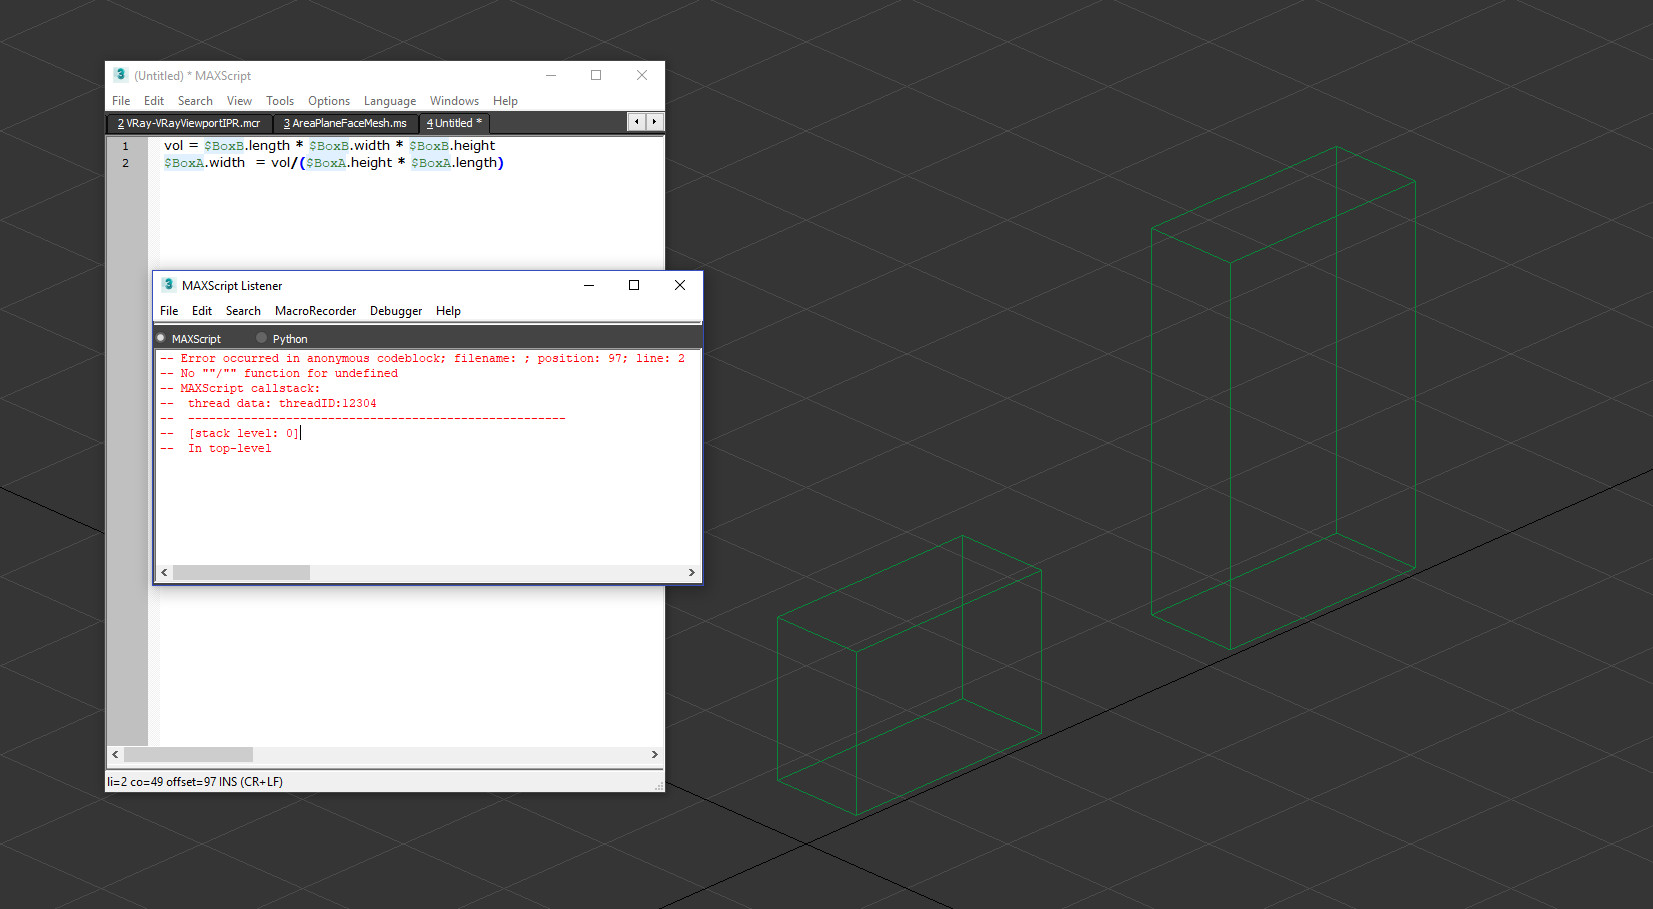The image size is (1653, 909).
Task: Open the Debugger menu in the Listener
Action: [395, 311]
